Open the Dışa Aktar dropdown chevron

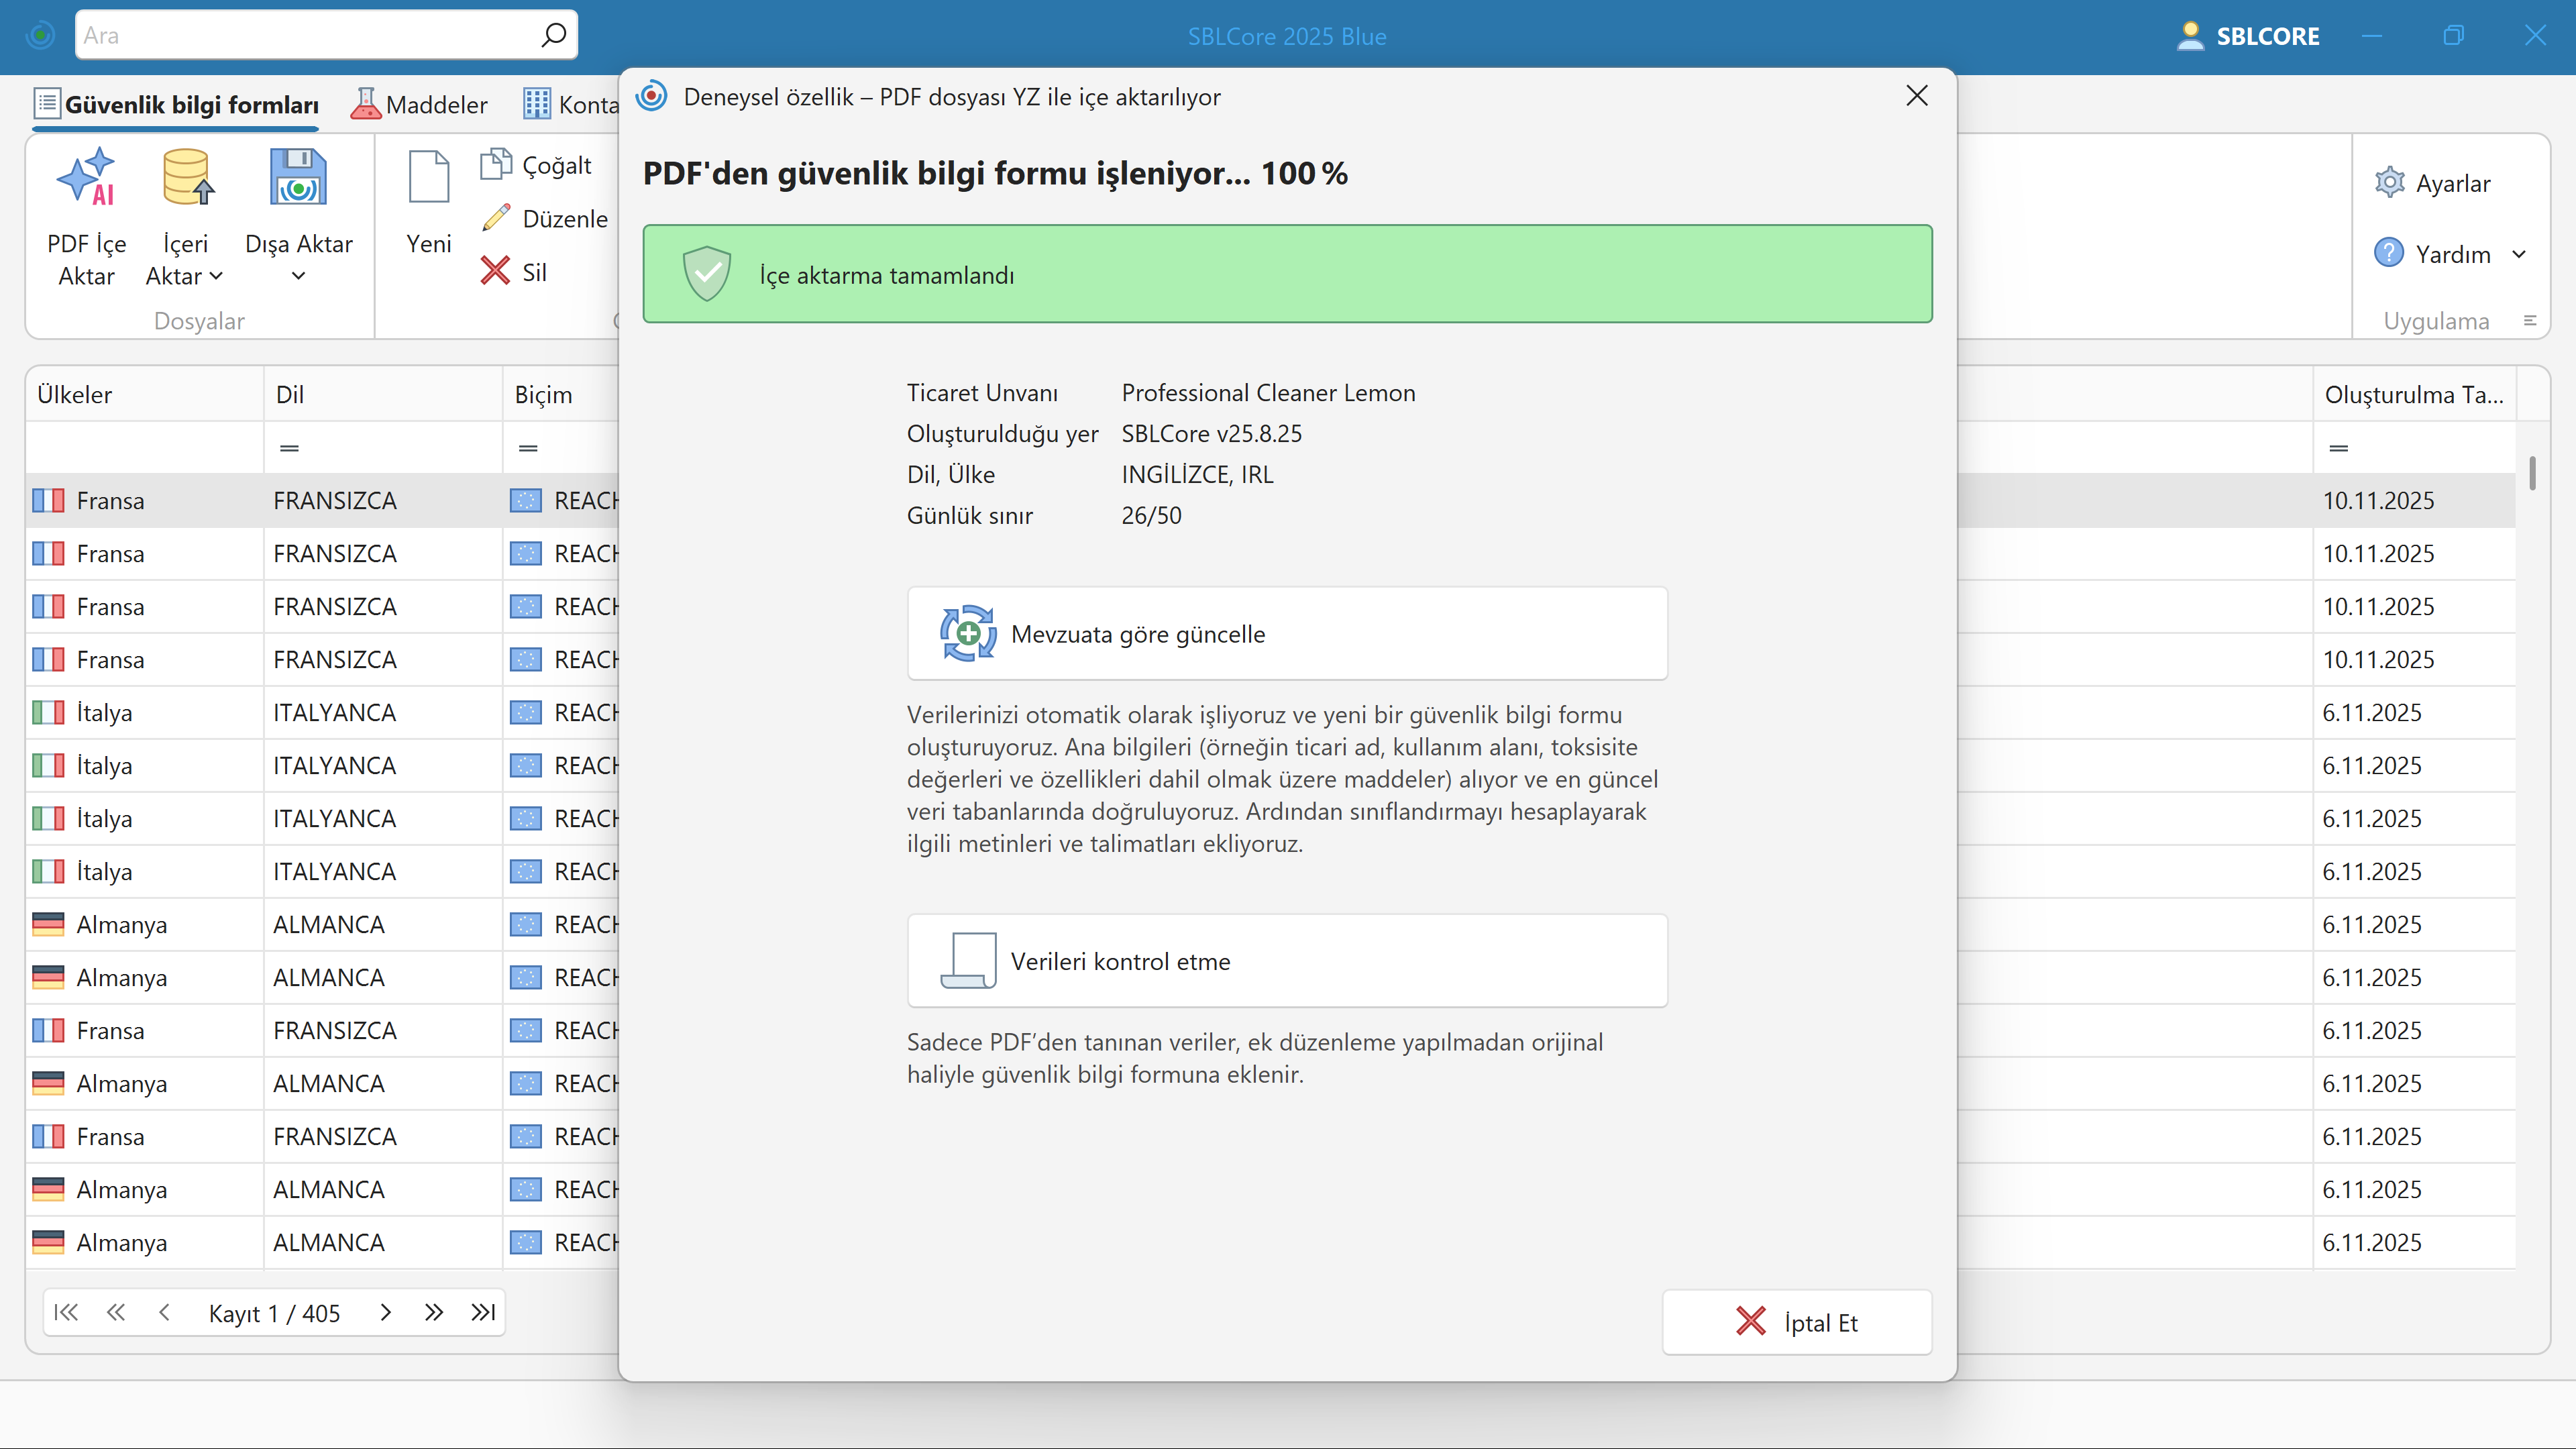click(x=298, y=277)
